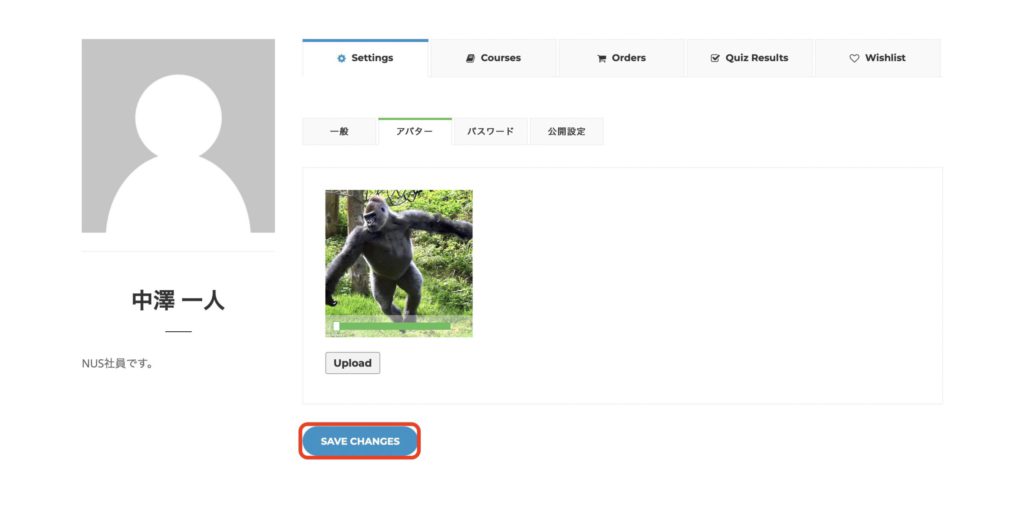Screen dimensions: 1024x525
Task: Switch to the Courses tab
Action: 493,58
